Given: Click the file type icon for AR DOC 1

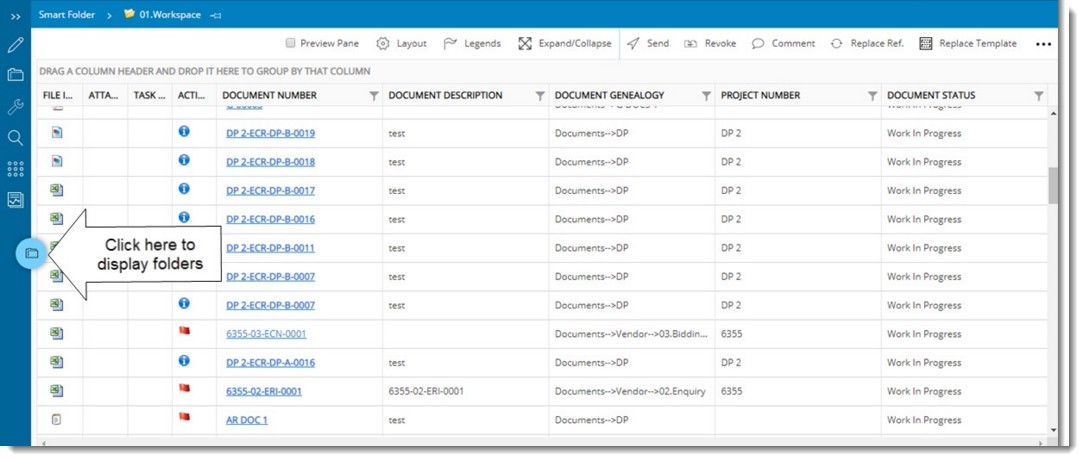Looking at the screenshot, I should [57, 419].
